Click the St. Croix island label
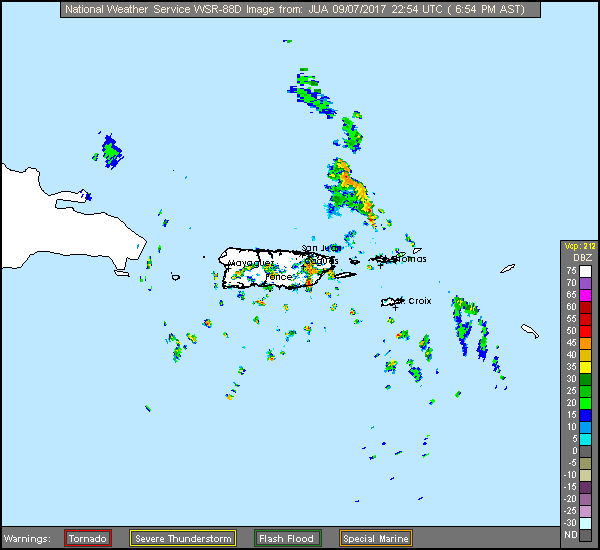This screenshot has height=550, width=600. coord(414,301)
